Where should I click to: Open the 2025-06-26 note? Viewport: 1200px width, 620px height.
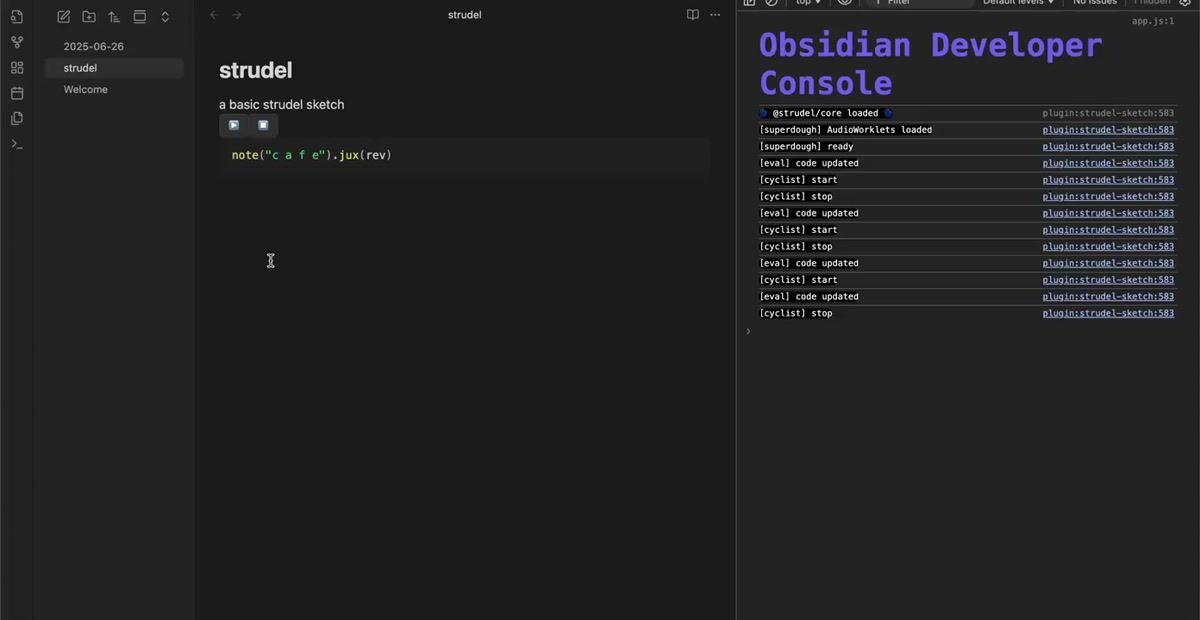94,46
